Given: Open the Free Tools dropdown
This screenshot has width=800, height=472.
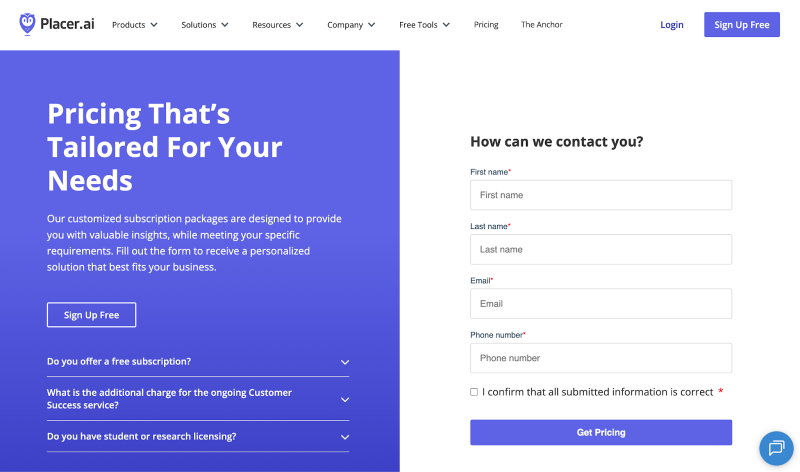Looking at the screenshot, I should pyautogui.click(x=424, y=25).
